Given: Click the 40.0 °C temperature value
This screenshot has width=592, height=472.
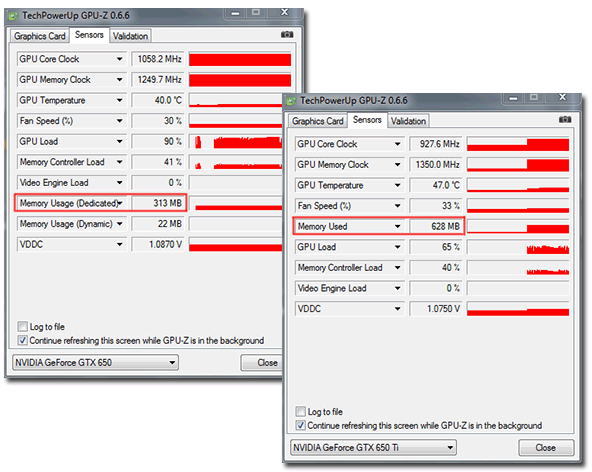Looking at the screenshot, I should click(158, 100).
